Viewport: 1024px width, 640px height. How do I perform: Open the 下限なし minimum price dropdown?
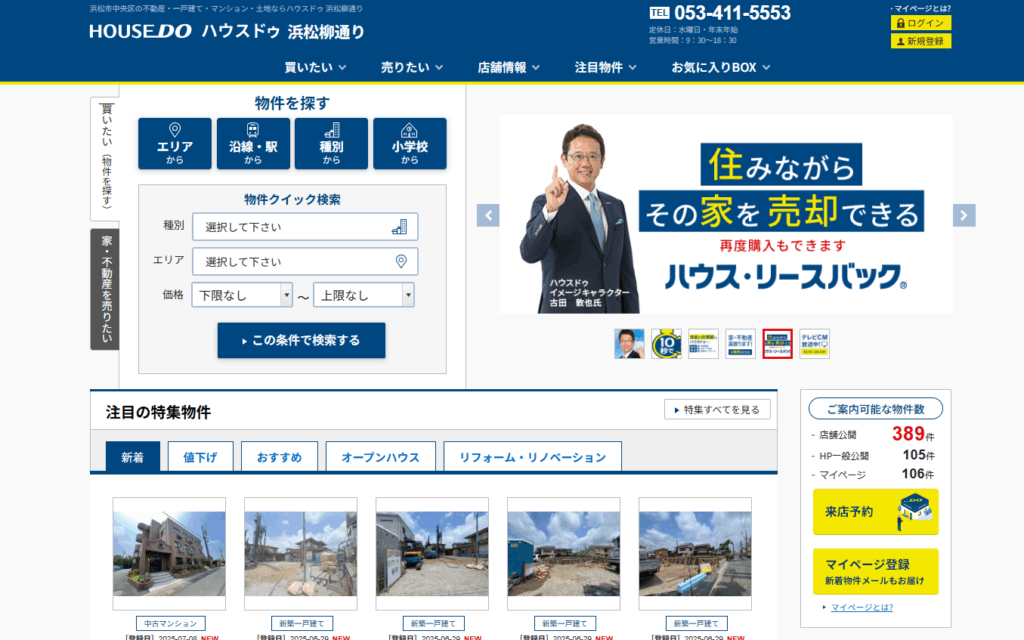point(242,295)
